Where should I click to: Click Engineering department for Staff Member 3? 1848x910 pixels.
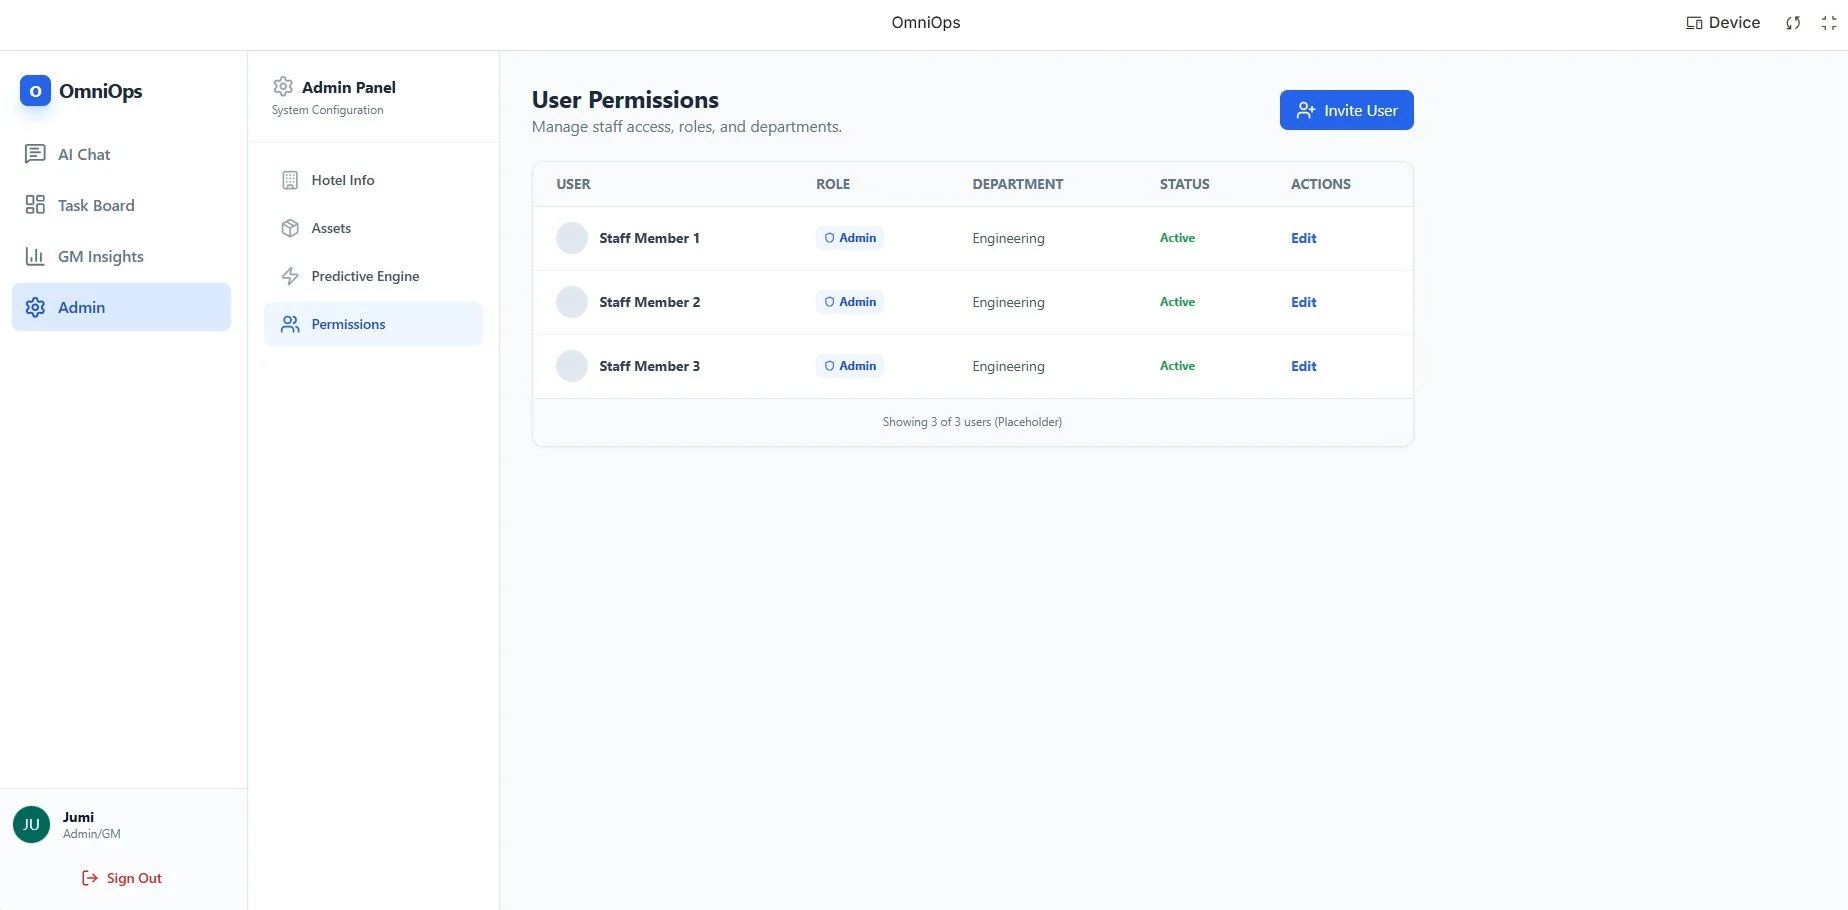pyautogui.click(x=1008, y=366)
